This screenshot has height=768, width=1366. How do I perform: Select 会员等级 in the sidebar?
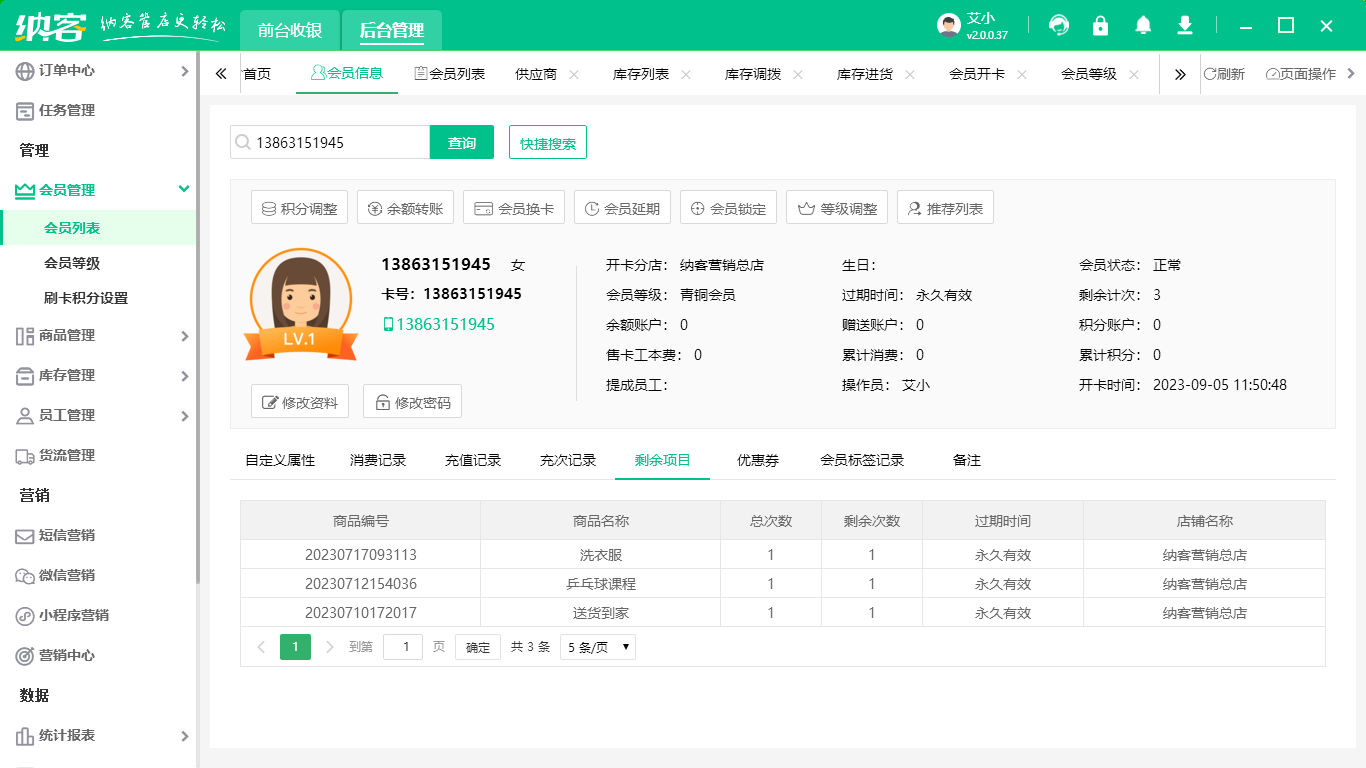pyautogui.click(x=72, y=263)
